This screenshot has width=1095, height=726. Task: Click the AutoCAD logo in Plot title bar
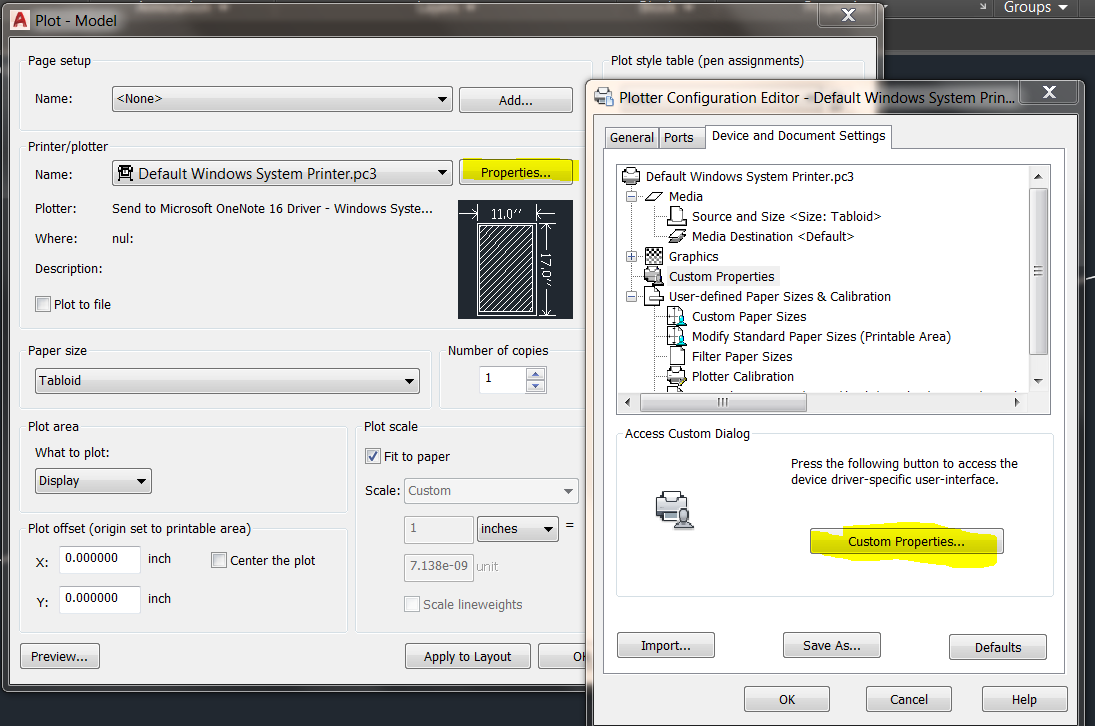pyautogui.click(x=20, y=20)
